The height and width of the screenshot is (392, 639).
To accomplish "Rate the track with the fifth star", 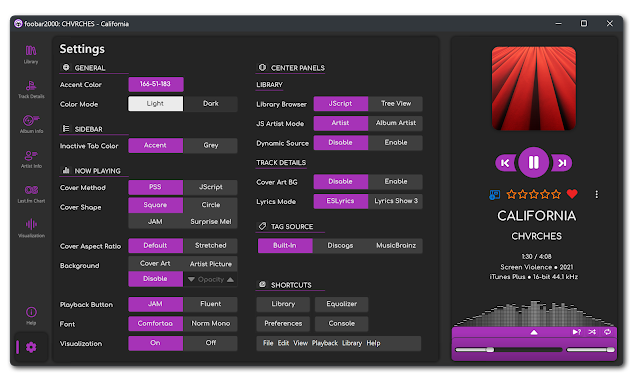I will click(556, 194).
